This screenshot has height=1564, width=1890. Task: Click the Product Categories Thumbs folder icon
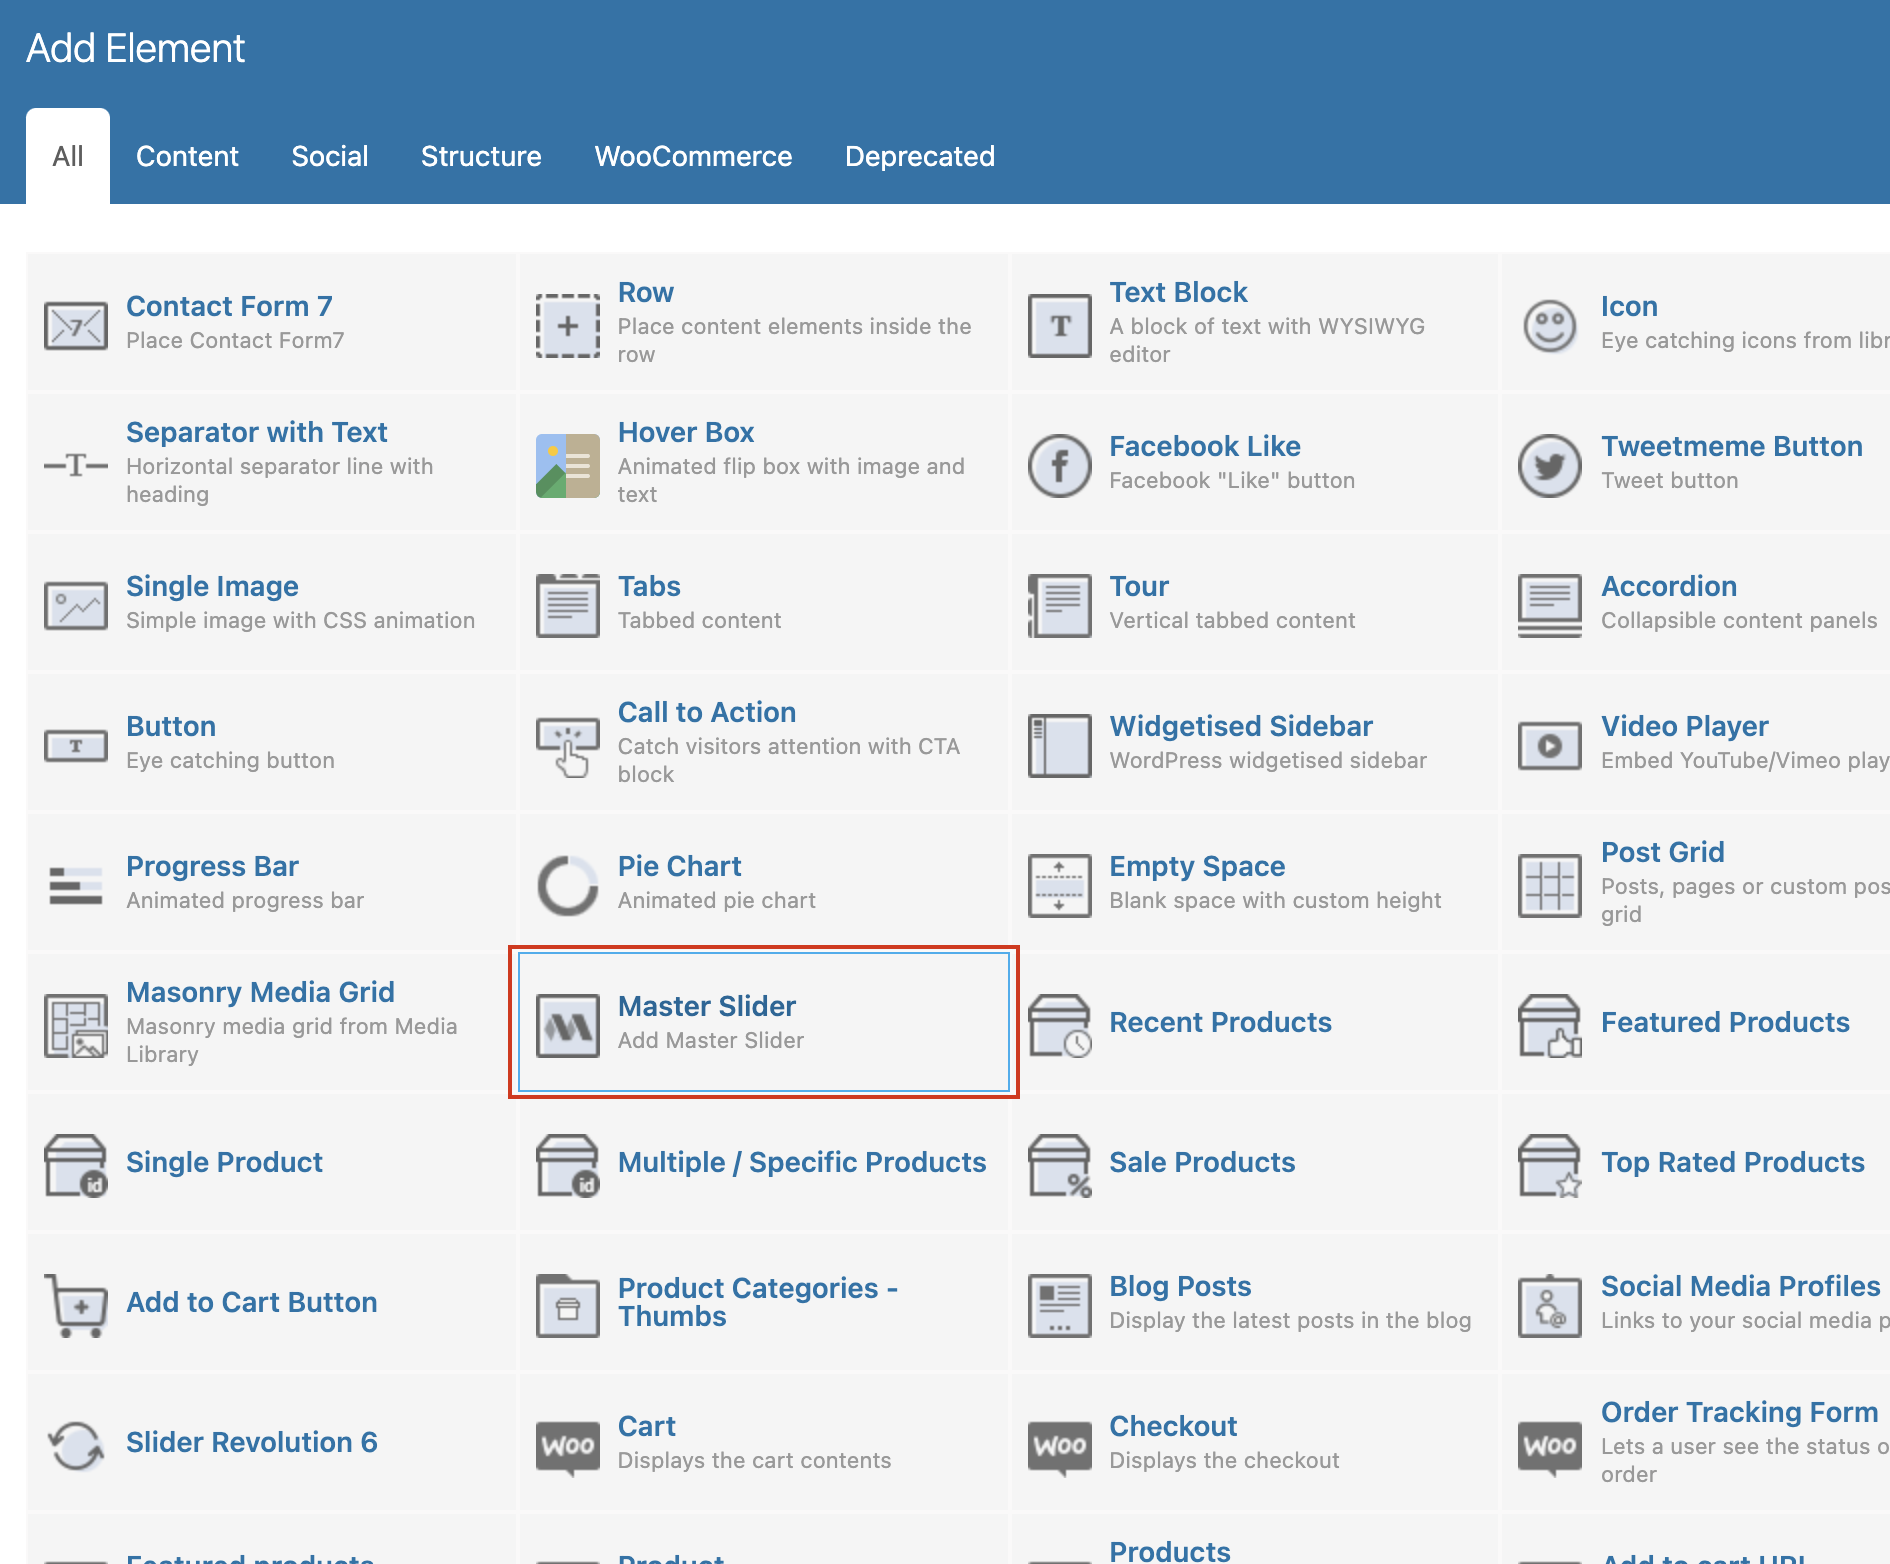568,1305
